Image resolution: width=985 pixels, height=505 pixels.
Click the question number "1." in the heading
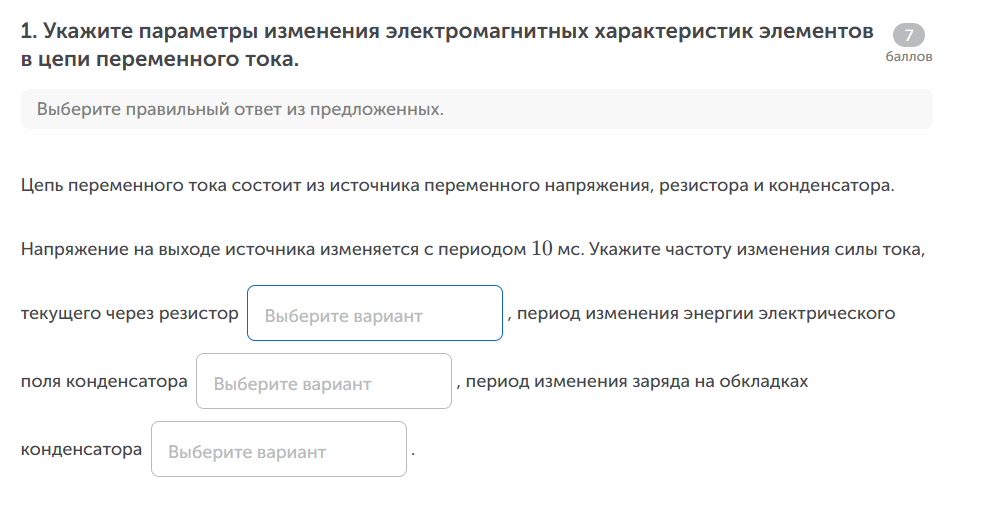click(x=28, y=32)
